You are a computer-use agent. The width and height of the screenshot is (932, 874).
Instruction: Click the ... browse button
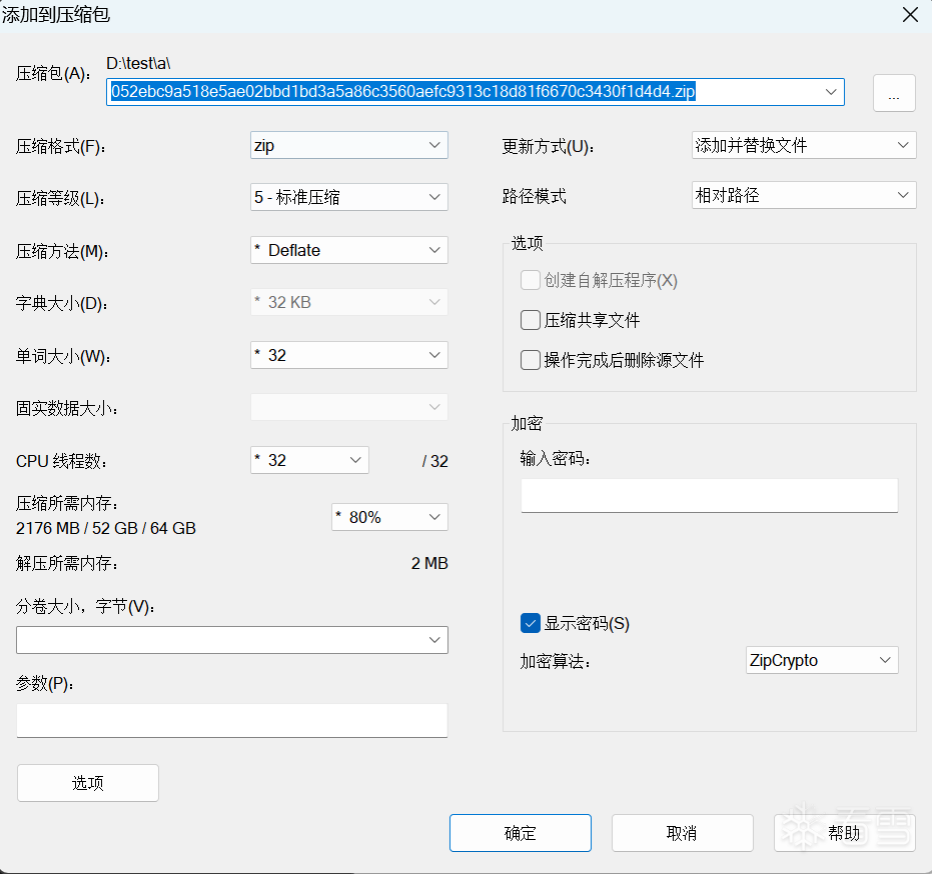pyautogui.click(x=894, y=92)
